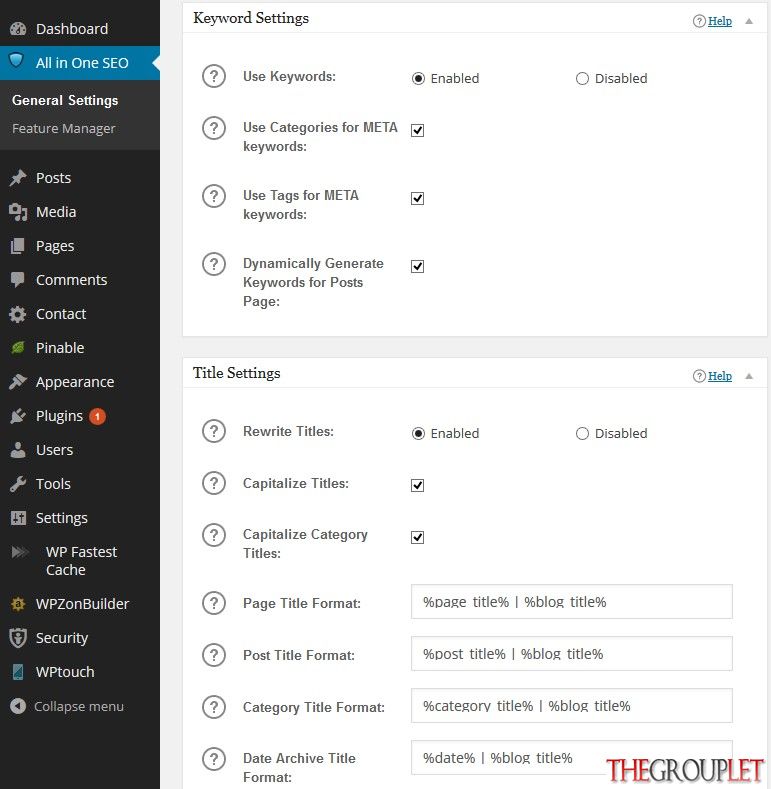Click the Date Archive Title Format field

tap(572, 757)
